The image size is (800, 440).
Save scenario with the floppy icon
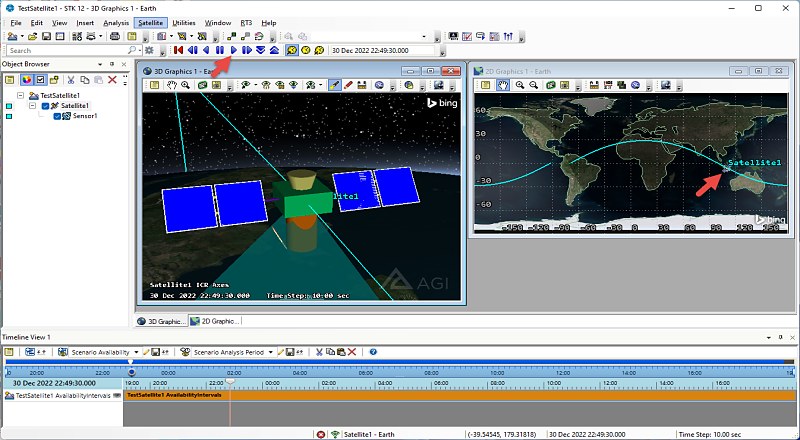click(46, 36)
